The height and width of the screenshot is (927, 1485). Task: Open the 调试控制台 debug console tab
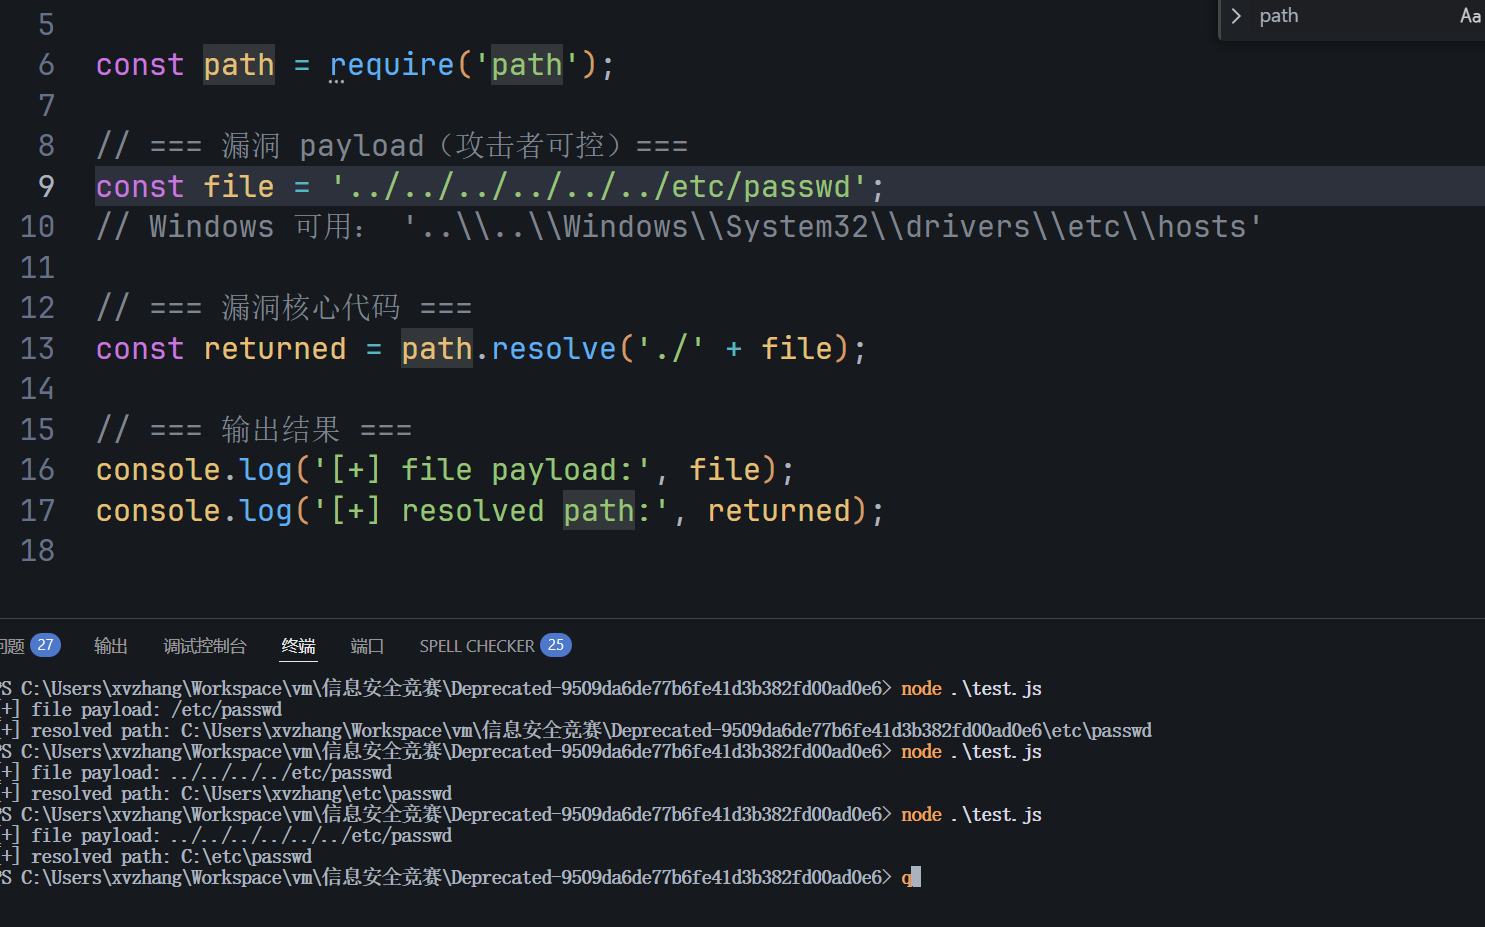coord(205,646)
